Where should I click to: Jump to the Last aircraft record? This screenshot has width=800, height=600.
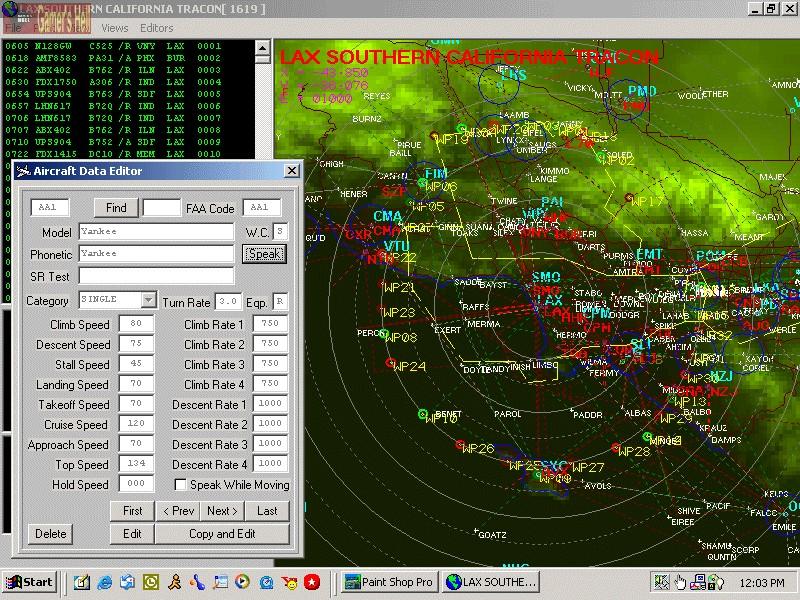(267, 511)
